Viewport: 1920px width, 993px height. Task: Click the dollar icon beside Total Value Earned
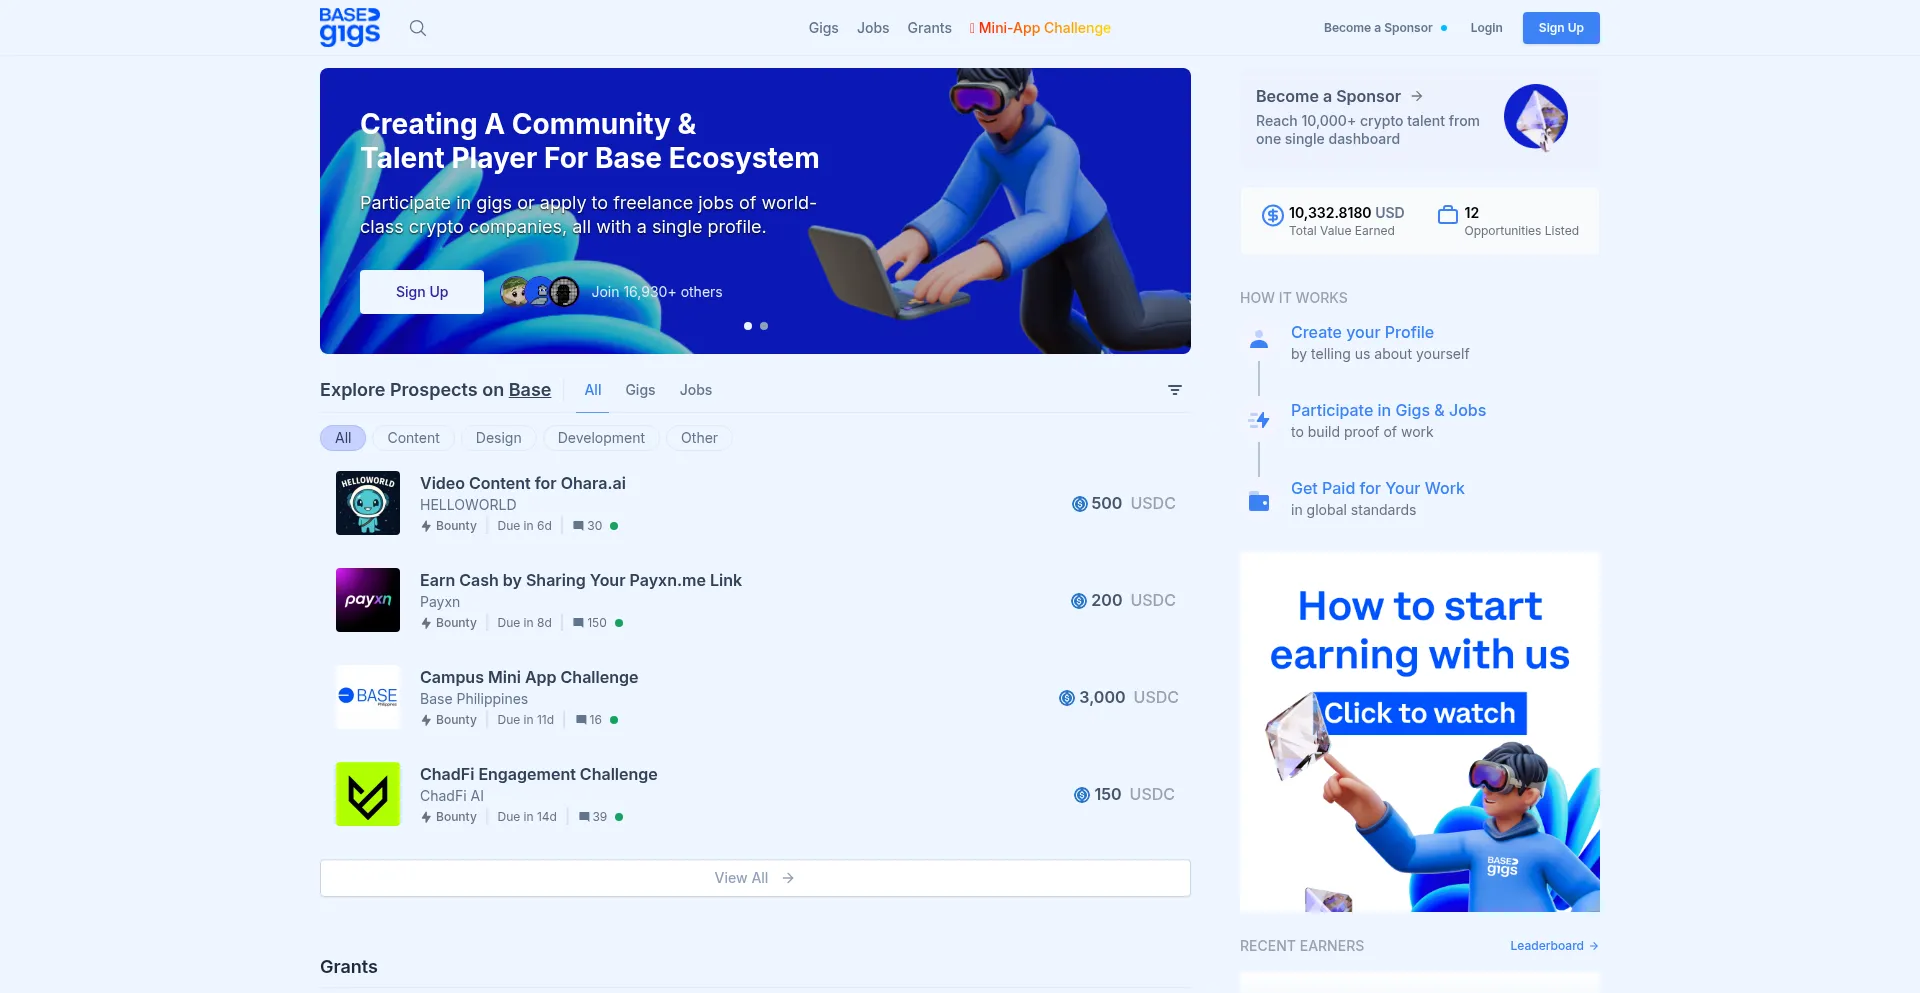pos(1272,215)
